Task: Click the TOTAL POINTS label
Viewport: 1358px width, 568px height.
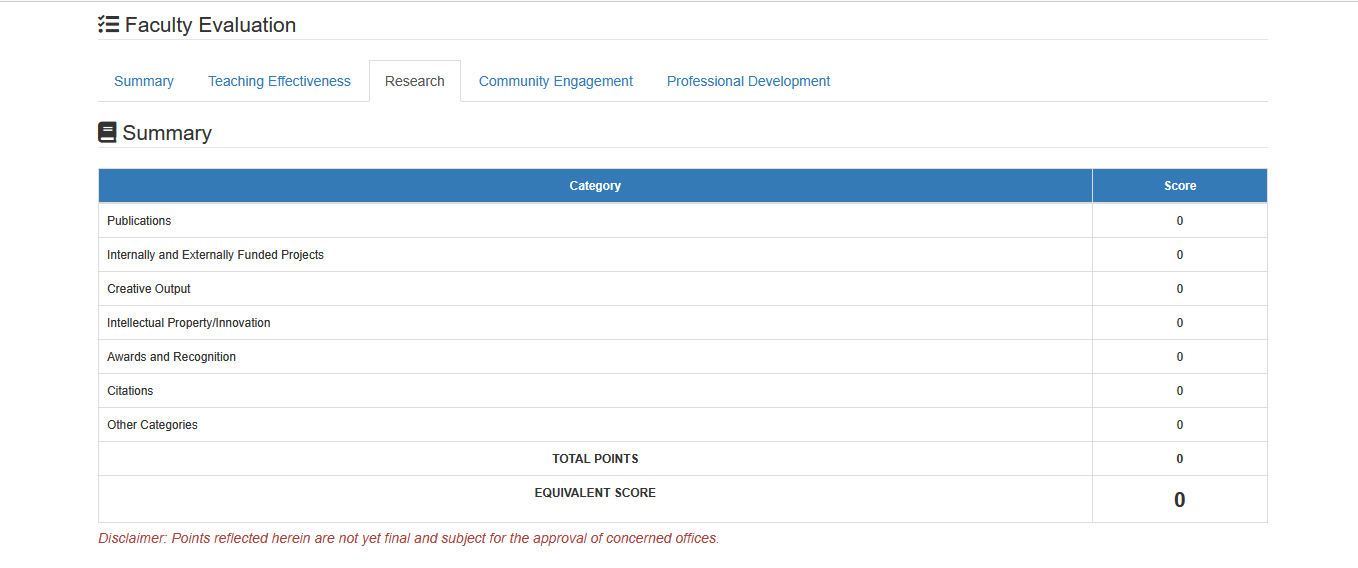Action: (595, 459)
